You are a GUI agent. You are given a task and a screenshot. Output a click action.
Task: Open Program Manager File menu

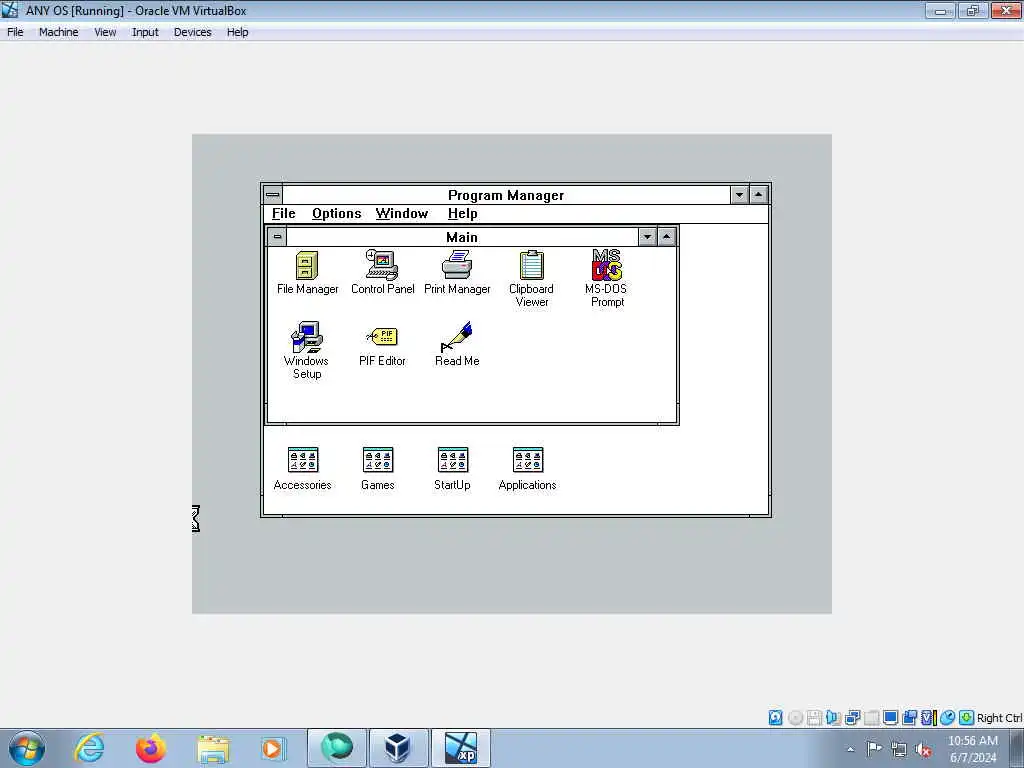(x=283, y=214)
